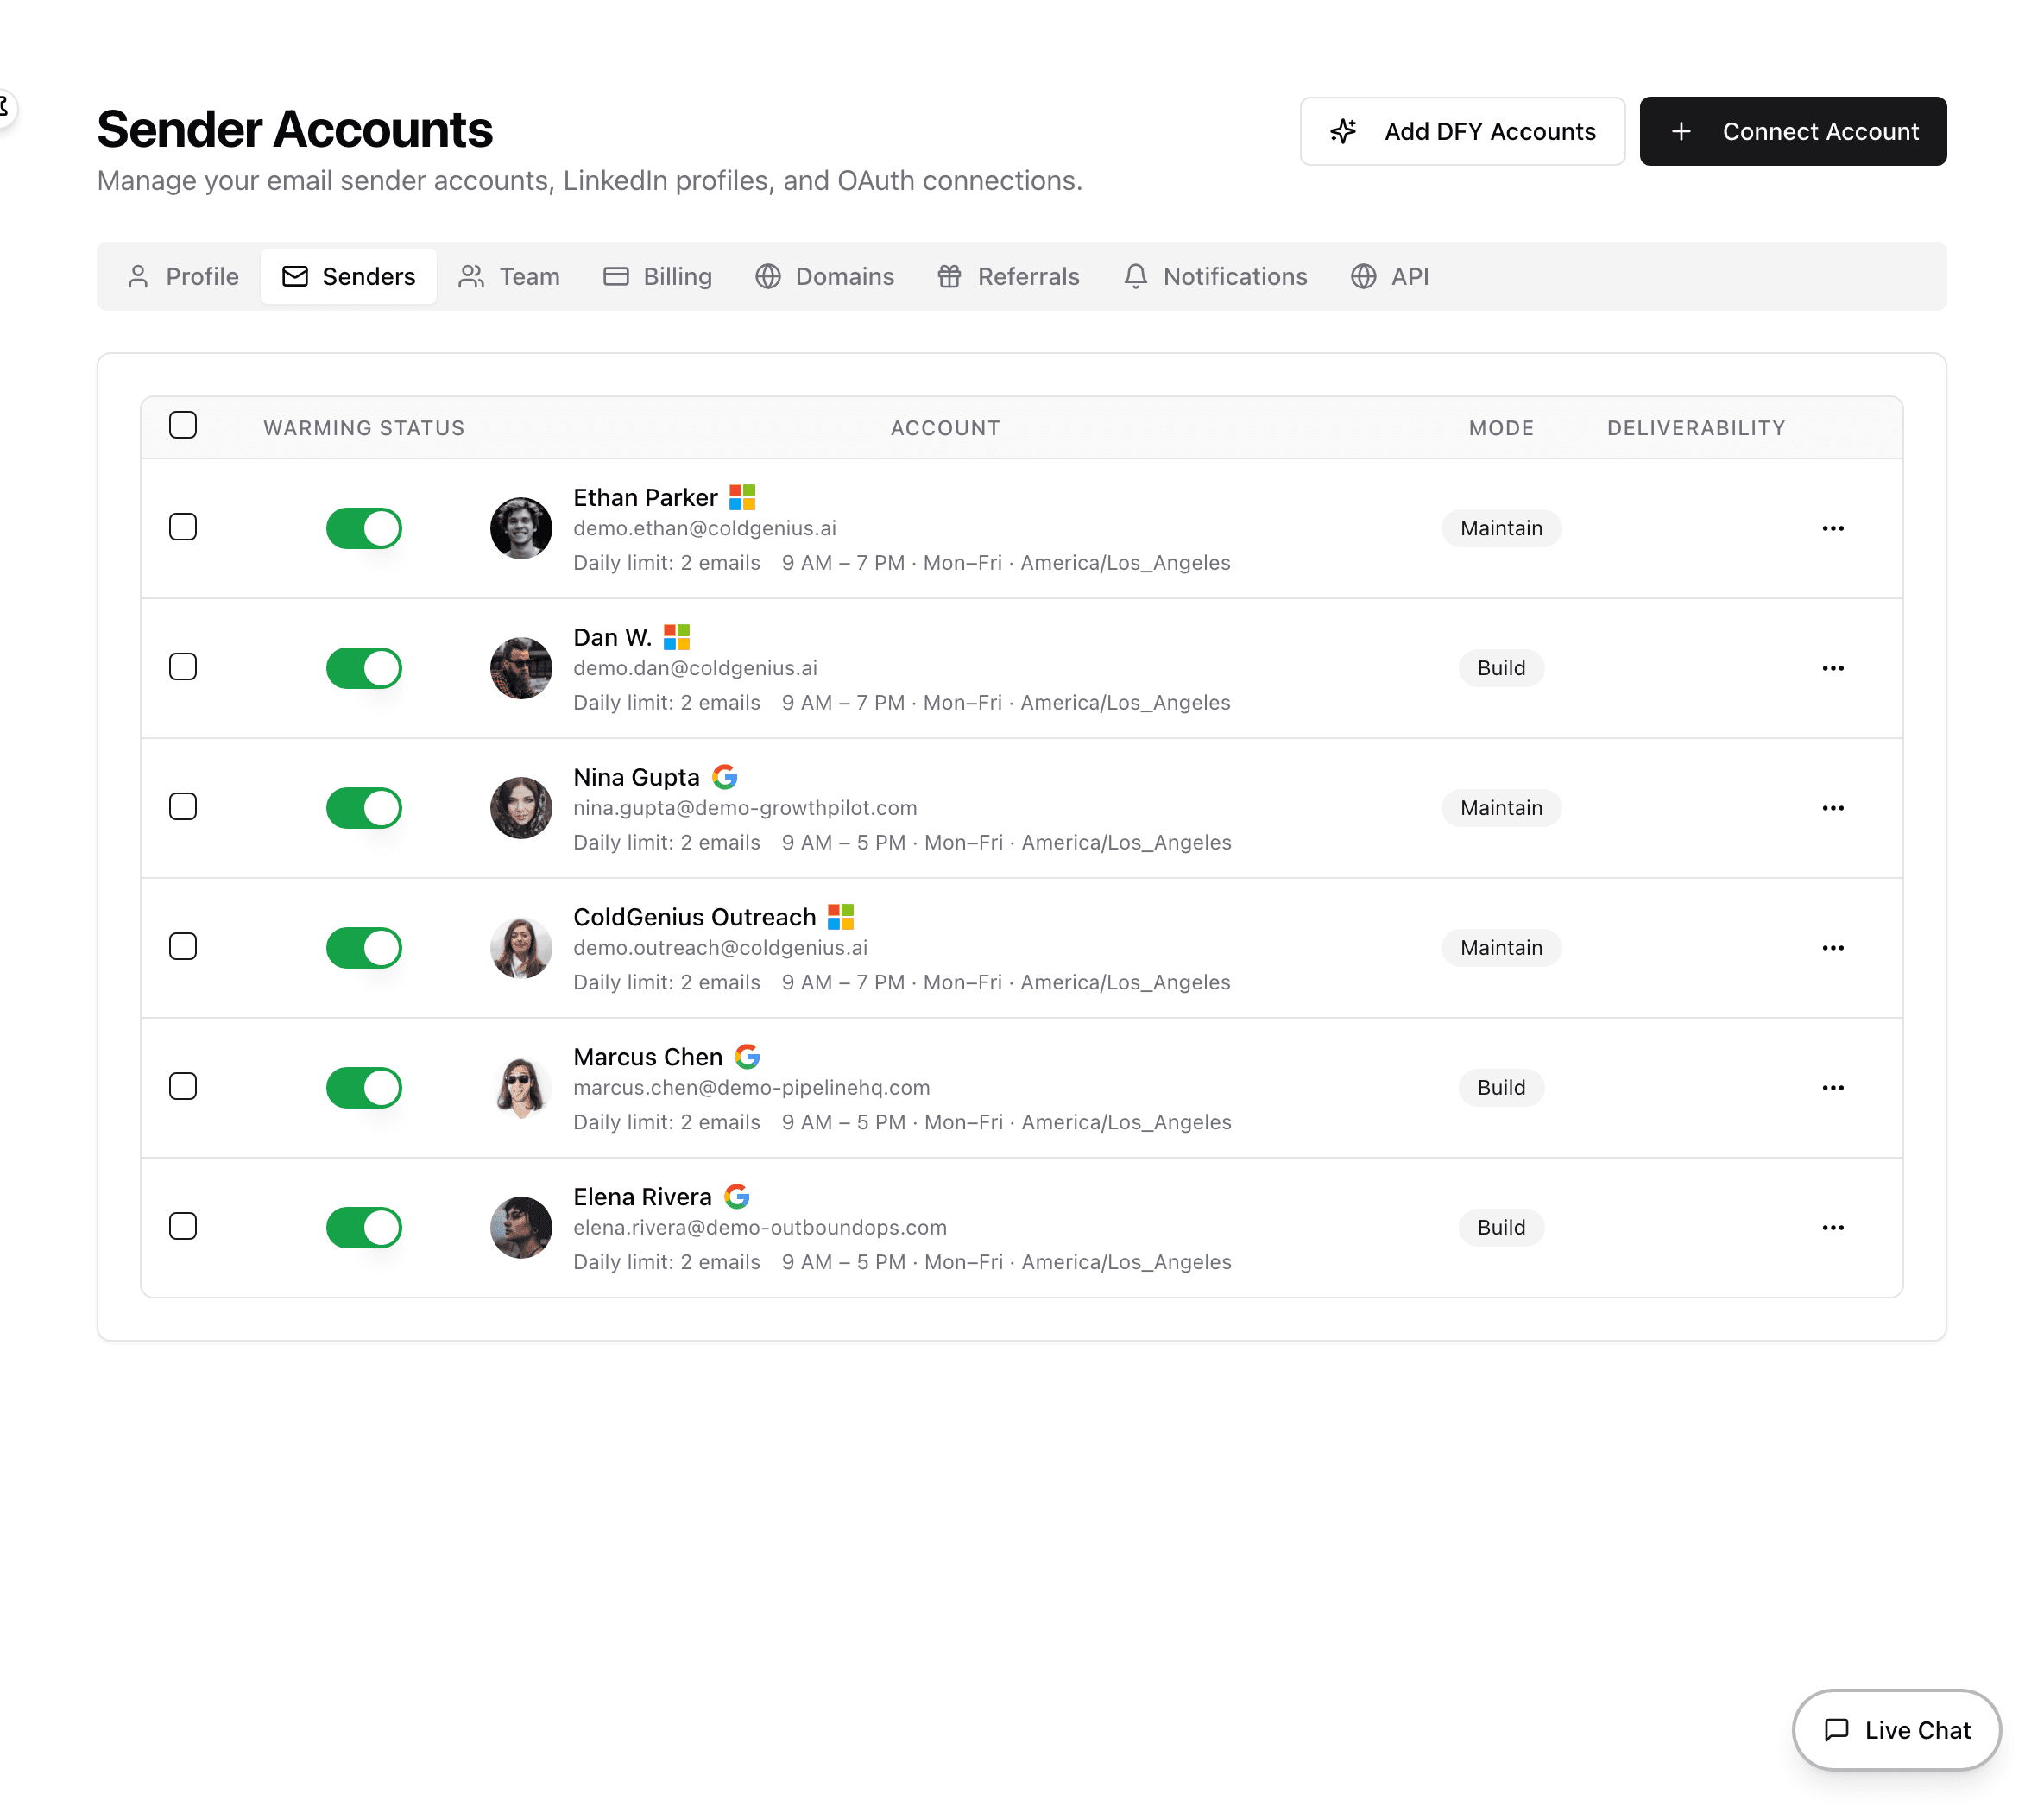Click the Google logo beside Nina Gupta
This screenshot has width=2044, height=1813.
725,777
